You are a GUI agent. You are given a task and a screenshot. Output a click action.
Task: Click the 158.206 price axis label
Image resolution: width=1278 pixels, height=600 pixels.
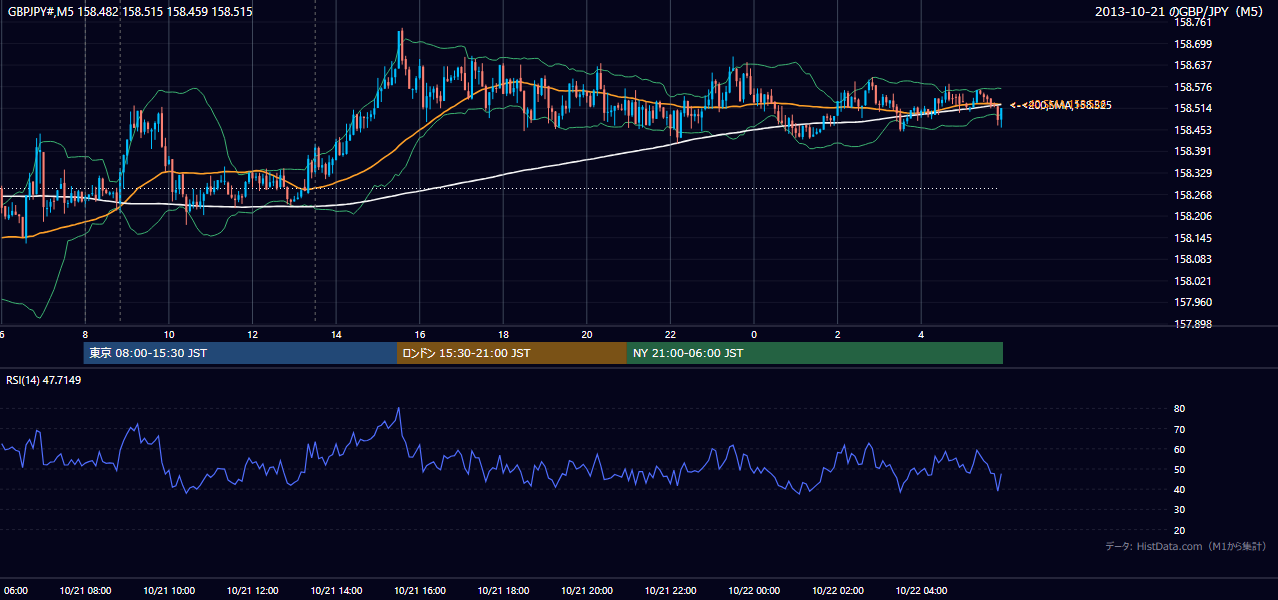pos(1193,216)
